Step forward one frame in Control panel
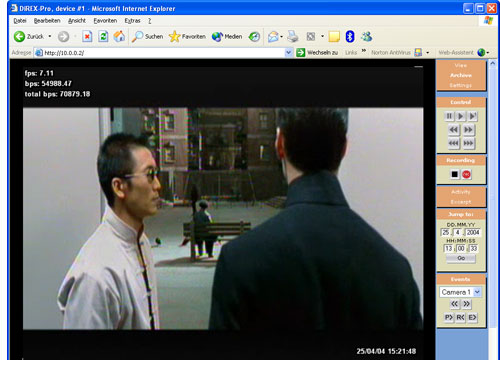Screen dimensions: 500x370 coord(473,116)
